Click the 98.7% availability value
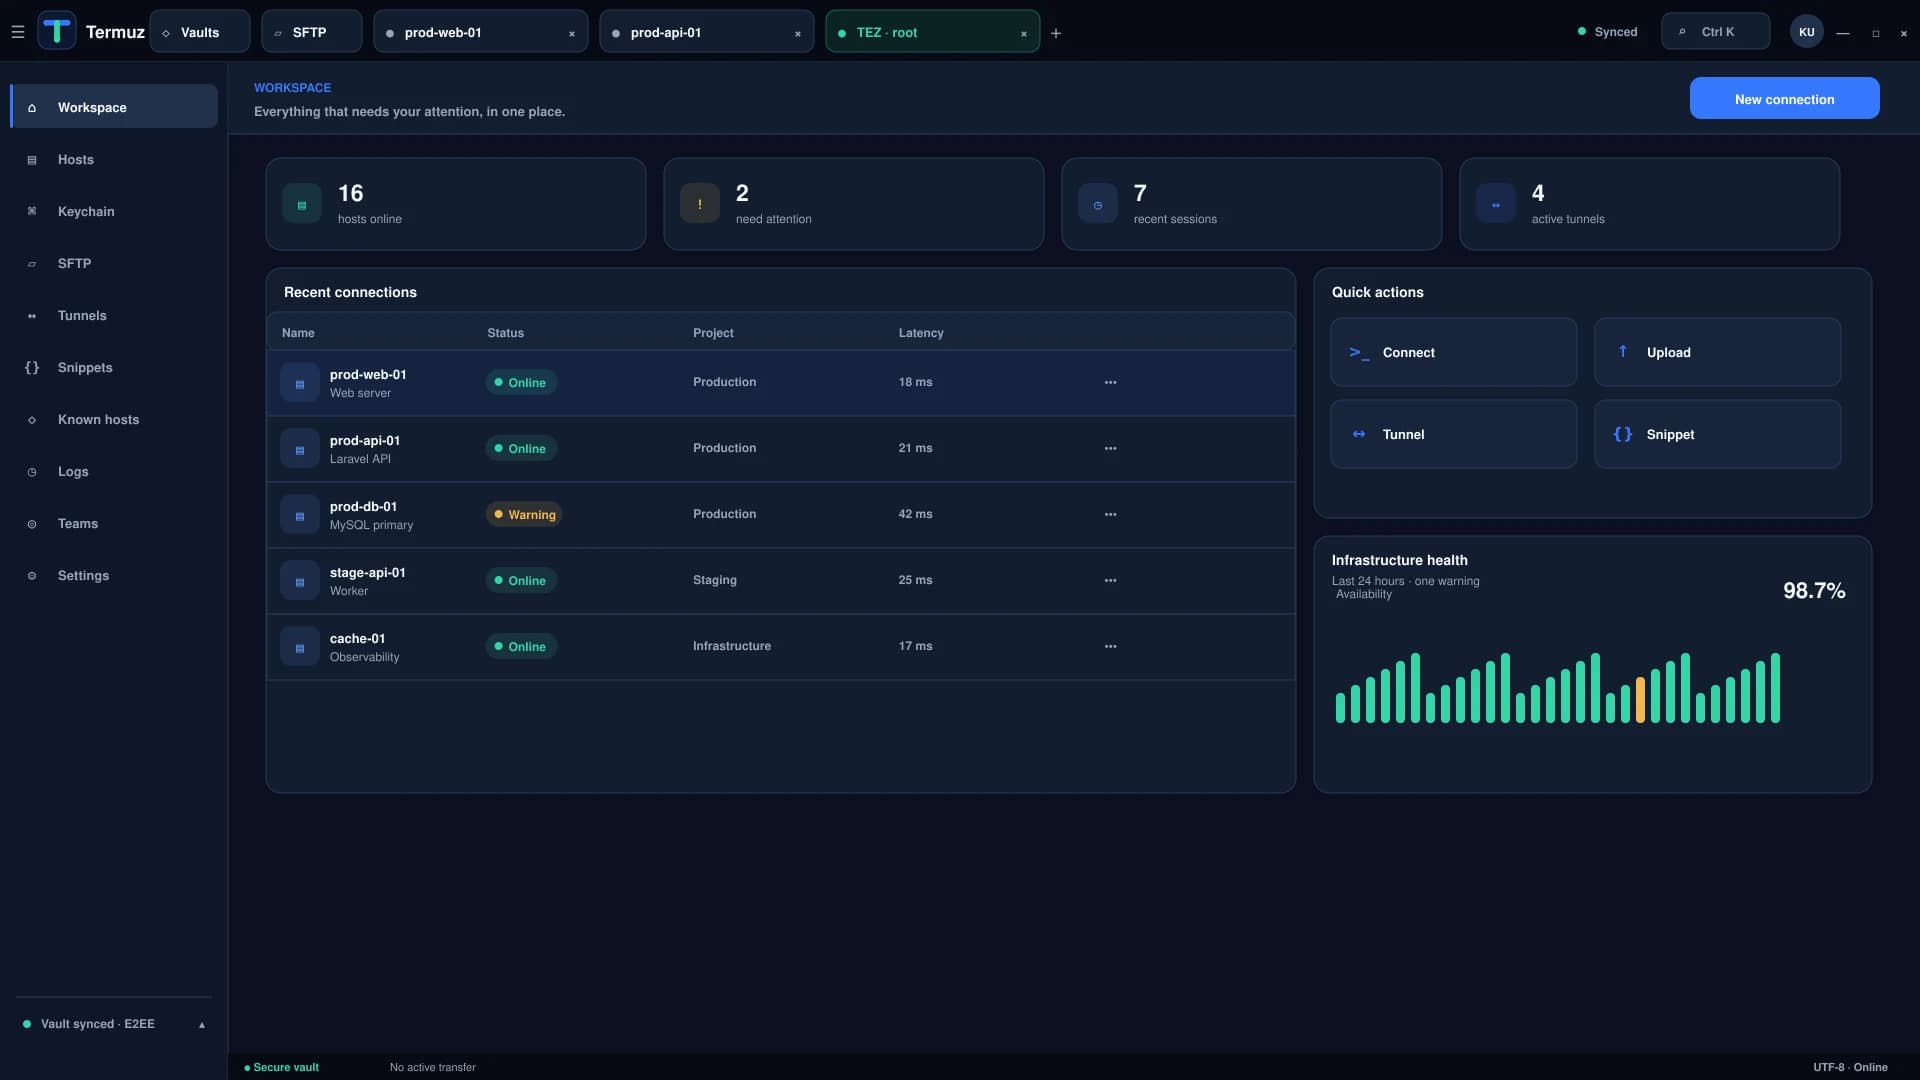 pyautogui.click(x=1814, y=590)
